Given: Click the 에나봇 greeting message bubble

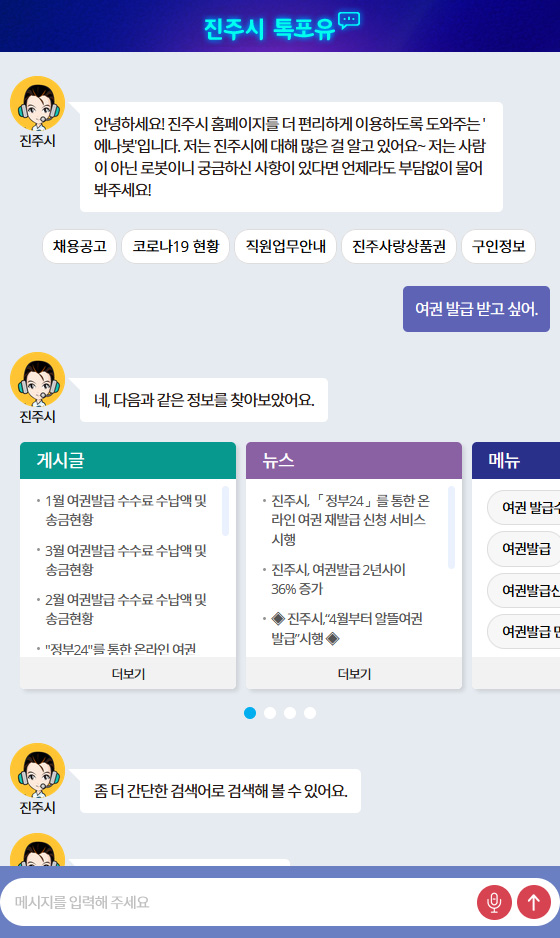Looking at the screenshot, I should (x=291, y=157).
